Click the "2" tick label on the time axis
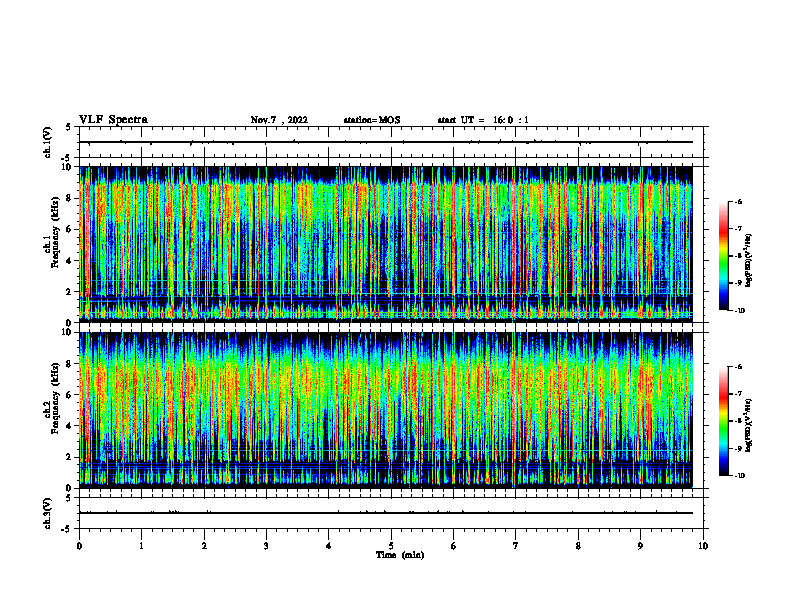 [x=204, y=546]
